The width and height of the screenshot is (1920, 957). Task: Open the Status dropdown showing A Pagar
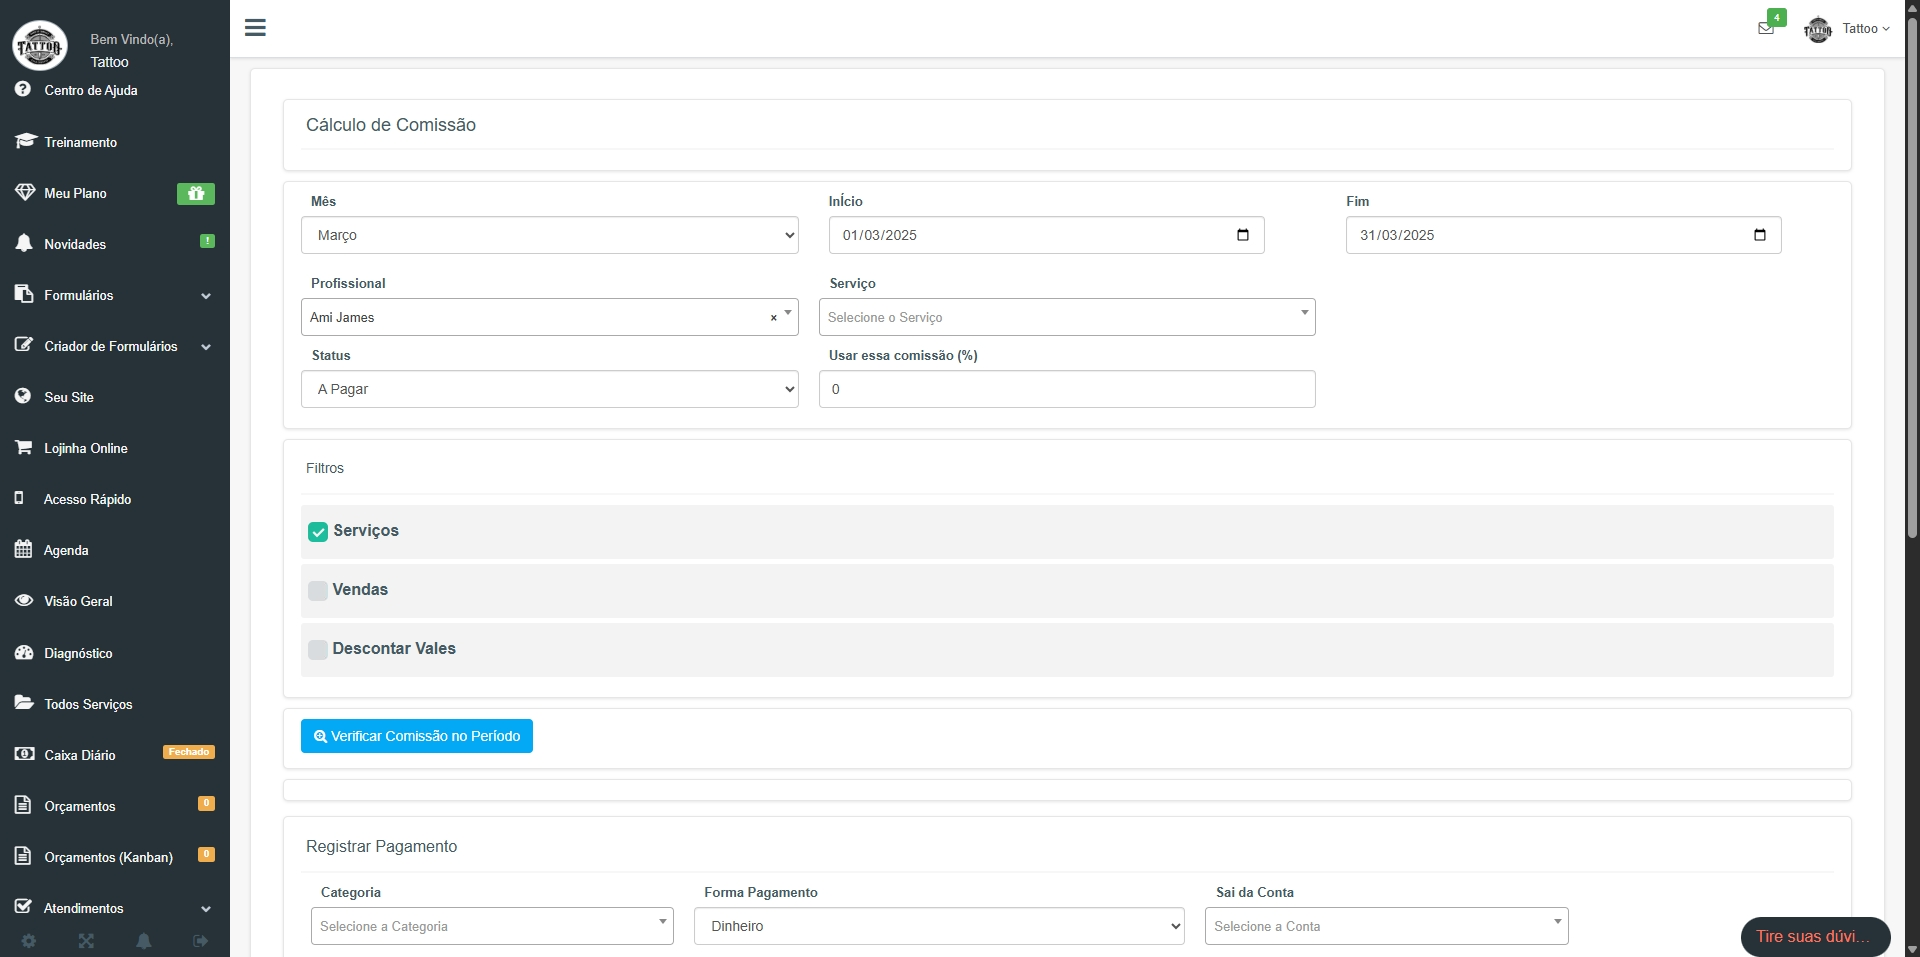point(550,389)
